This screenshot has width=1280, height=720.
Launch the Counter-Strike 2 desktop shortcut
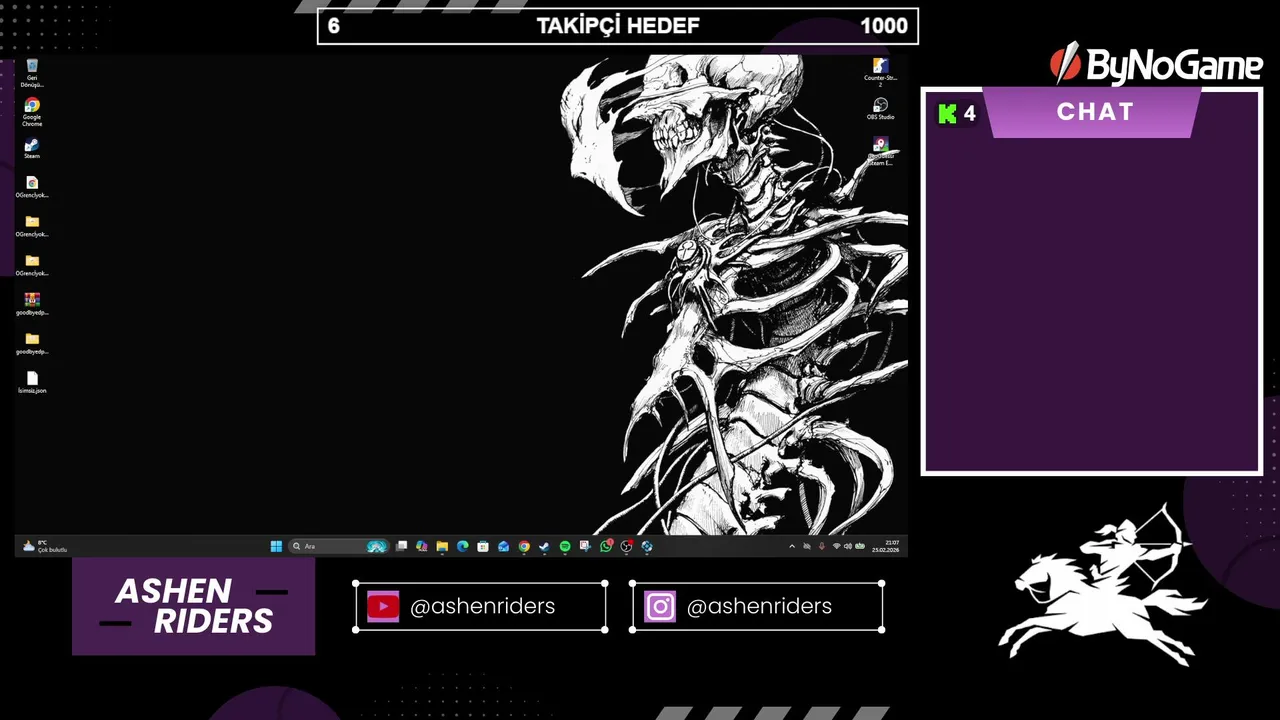coord(880,72)
